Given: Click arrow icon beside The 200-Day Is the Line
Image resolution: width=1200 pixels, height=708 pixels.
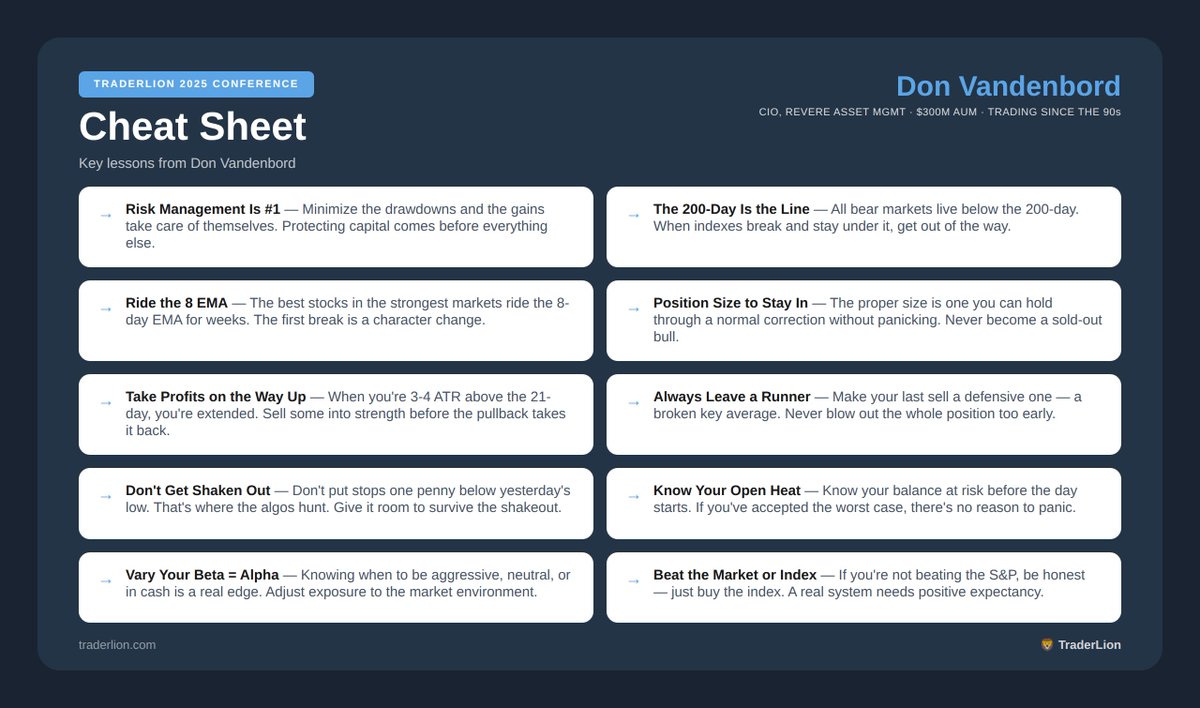Looking at the screenshot, I should [x=633, y=215].
